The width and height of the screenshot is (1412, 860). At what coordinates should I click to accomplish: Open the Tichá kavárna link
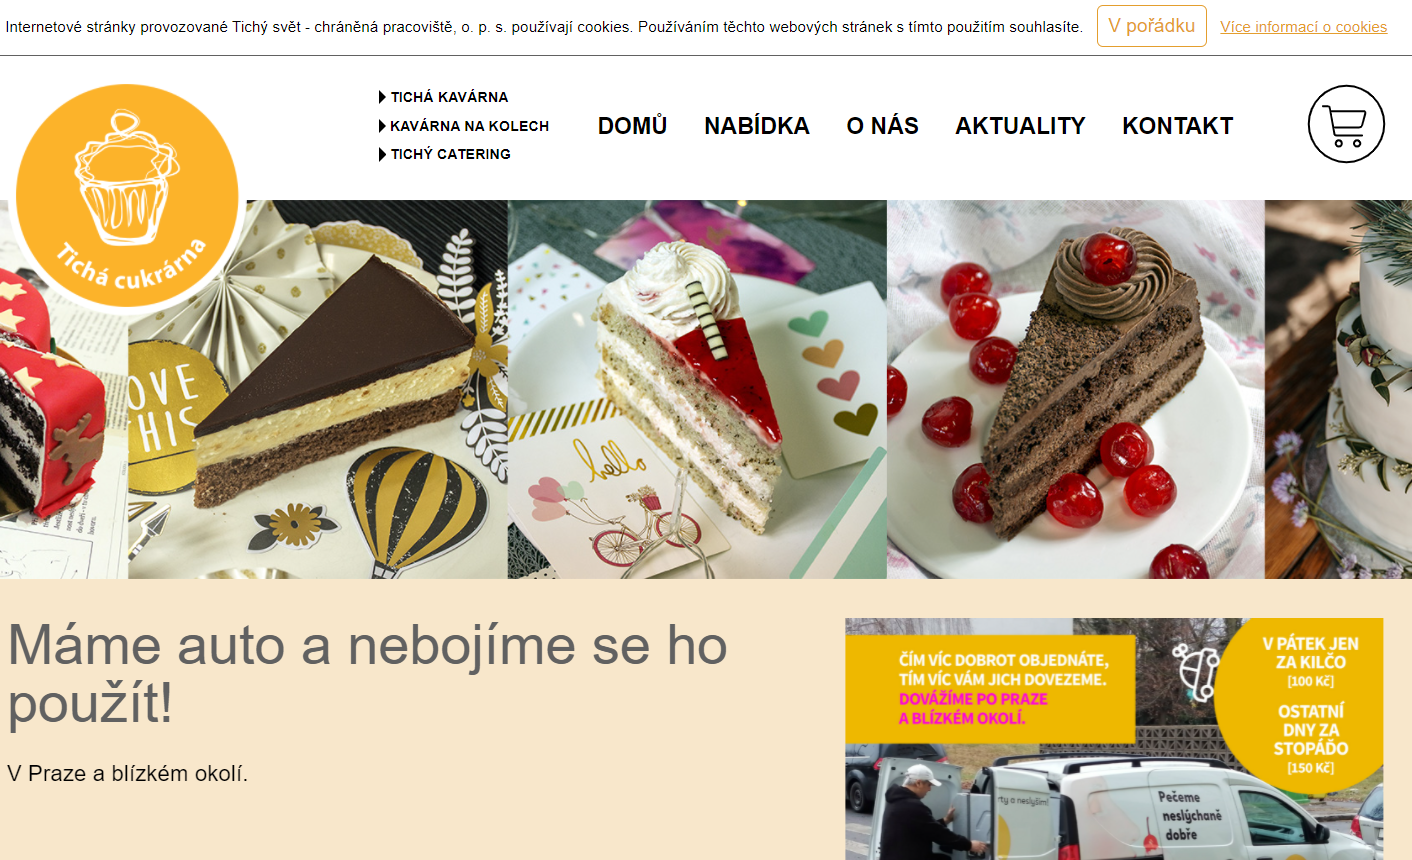click(449, 97)
